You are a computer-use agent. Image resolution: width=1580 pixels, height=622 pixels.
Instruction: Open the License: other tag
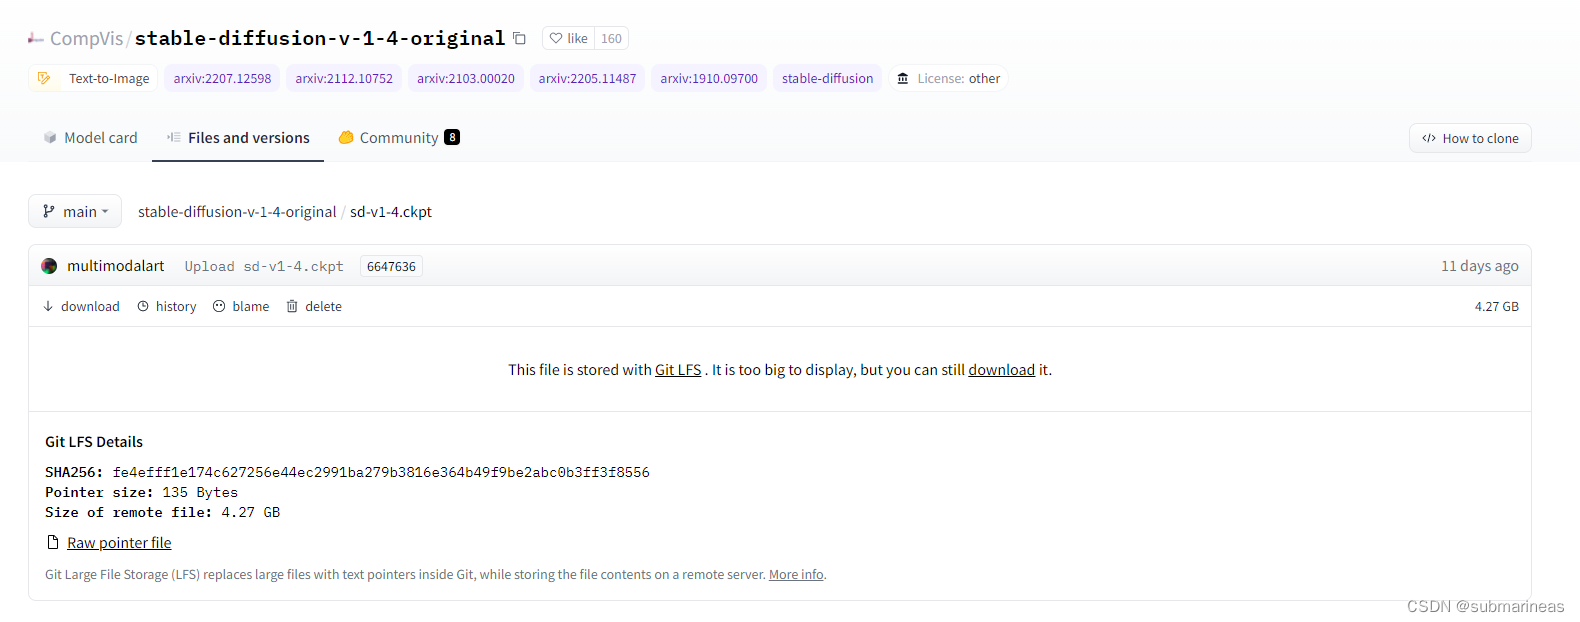(948, 78)
